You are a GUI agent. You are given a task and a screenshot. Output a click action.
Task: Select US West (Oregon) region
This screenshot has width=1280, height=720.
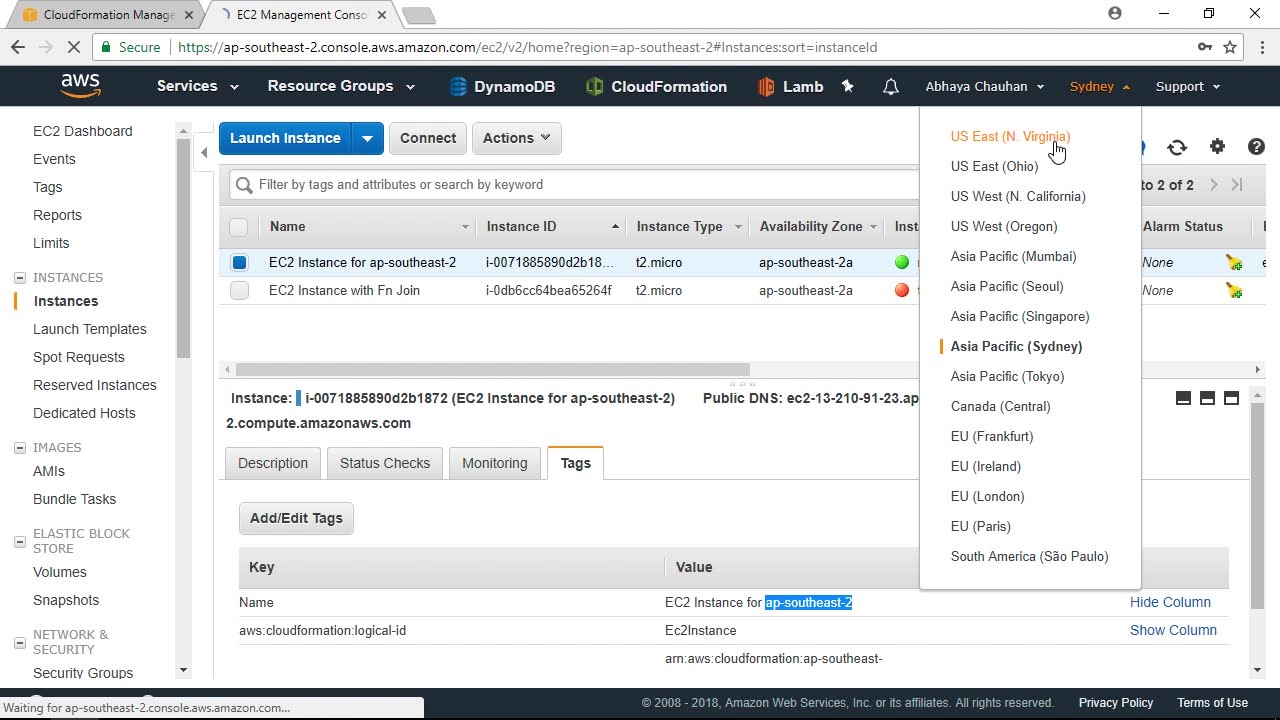[x=1004, y=226]
